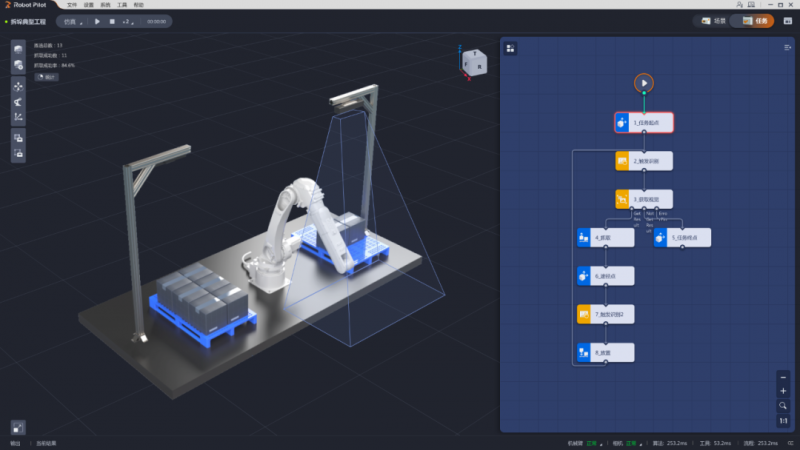
Task: Select the robot arm tool in left sidebar
Action: tap(18, 101)
